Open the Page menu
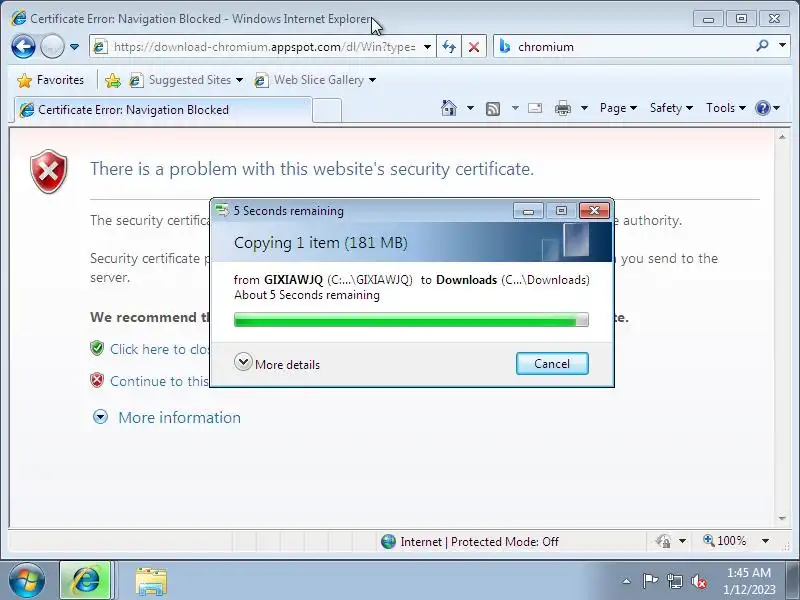This screenshot has height=600, width=800. tap(618, 108)
